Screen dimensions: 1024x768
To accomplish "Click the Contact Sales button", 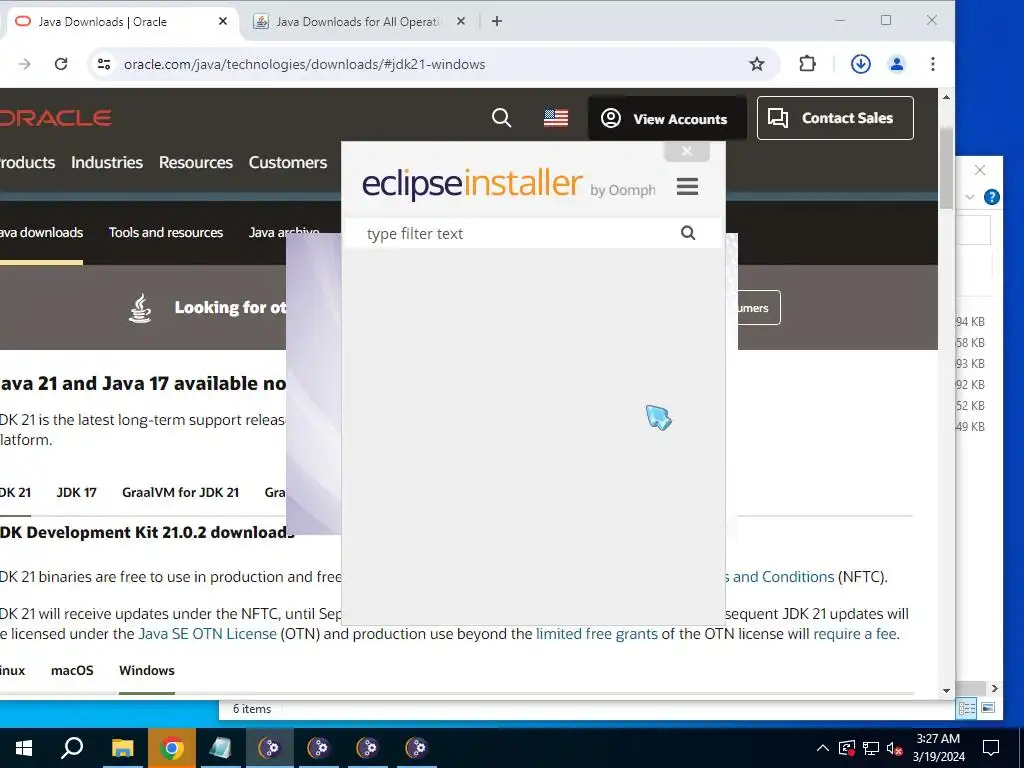I will click(835, 118).
